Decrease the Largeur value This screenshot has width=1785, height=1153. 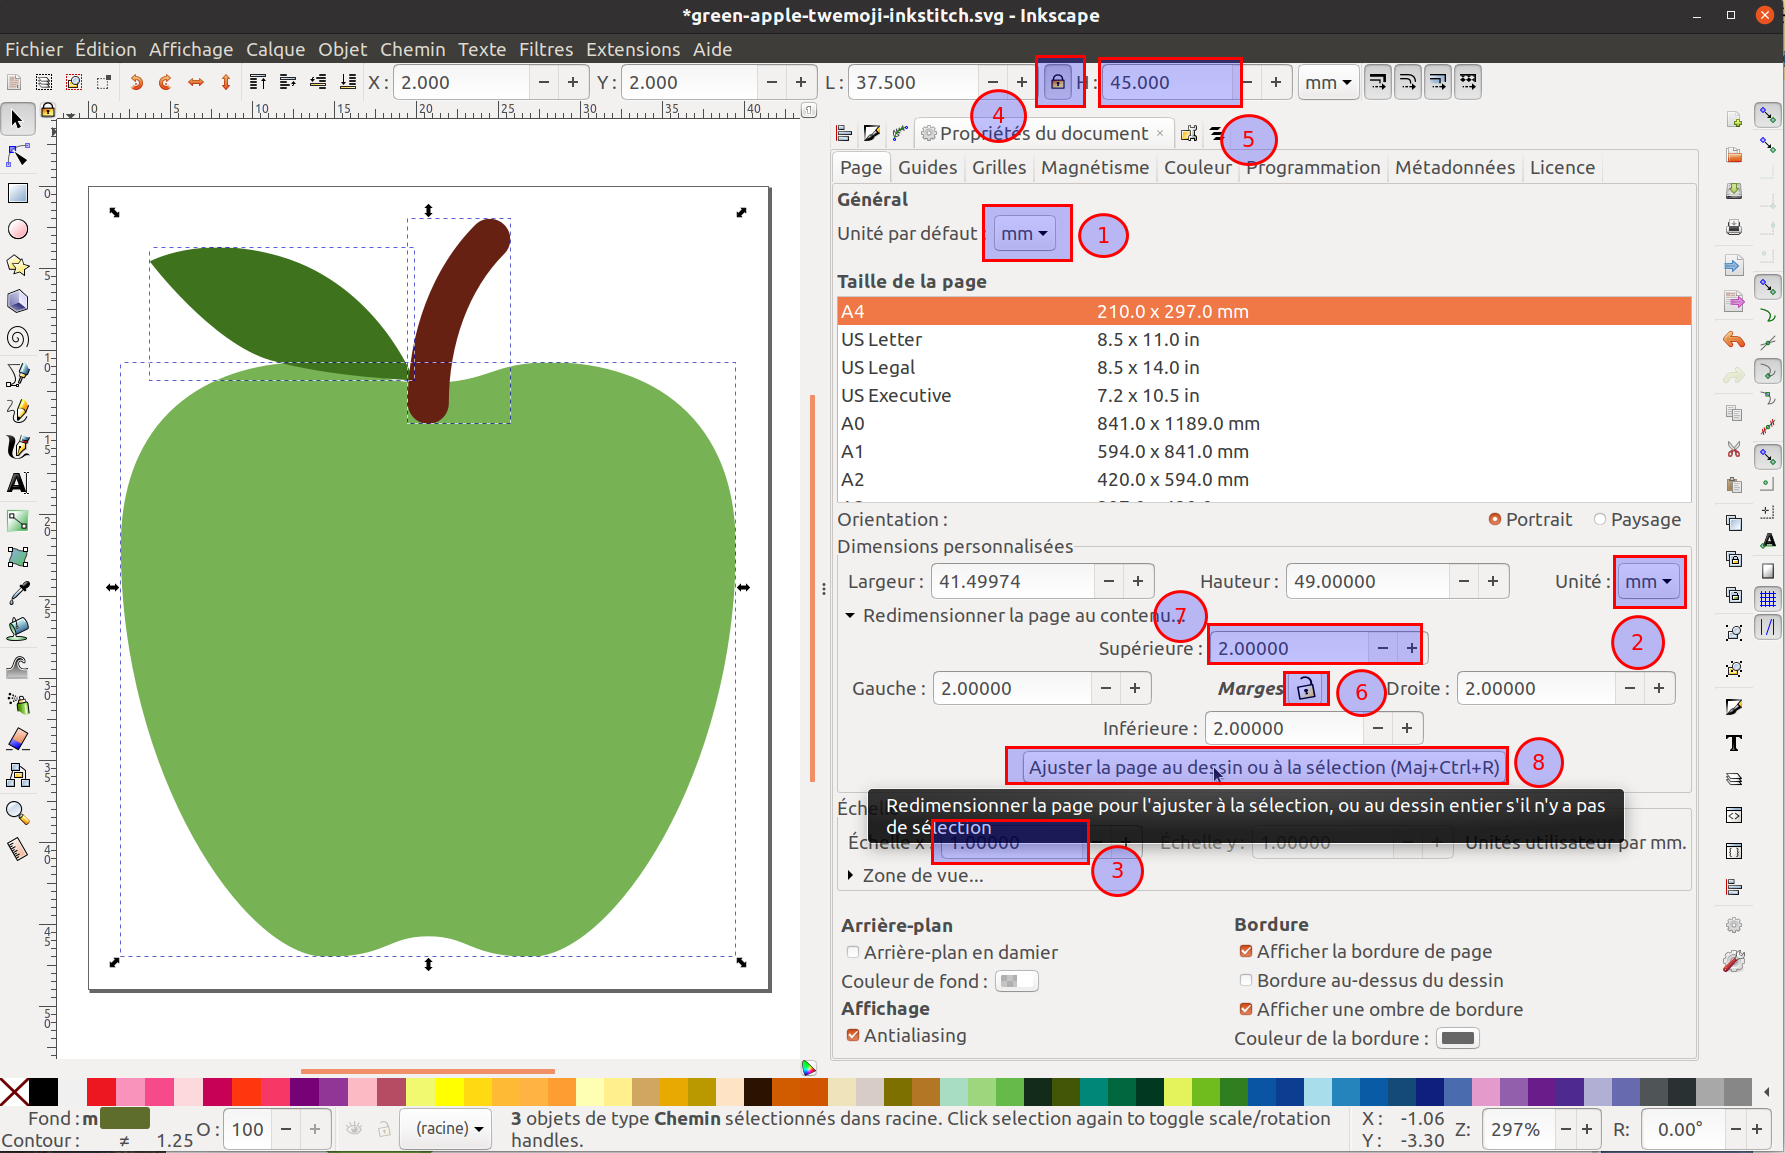[x=1108, y=581]
